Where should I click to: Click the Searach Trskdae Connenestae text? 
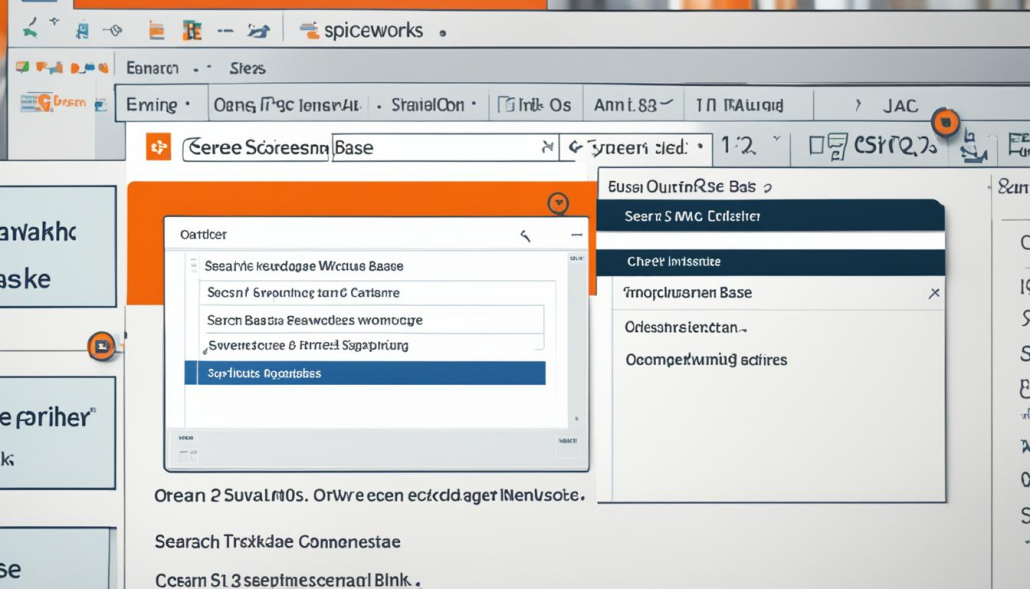(277, 542)
